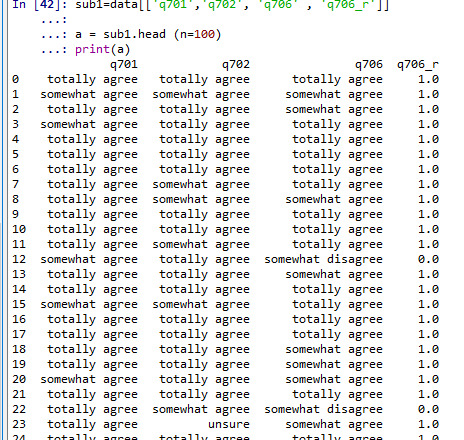Click row 20's q706_r value 1.0
Screen dimensions: 464x440
[428, 379]
